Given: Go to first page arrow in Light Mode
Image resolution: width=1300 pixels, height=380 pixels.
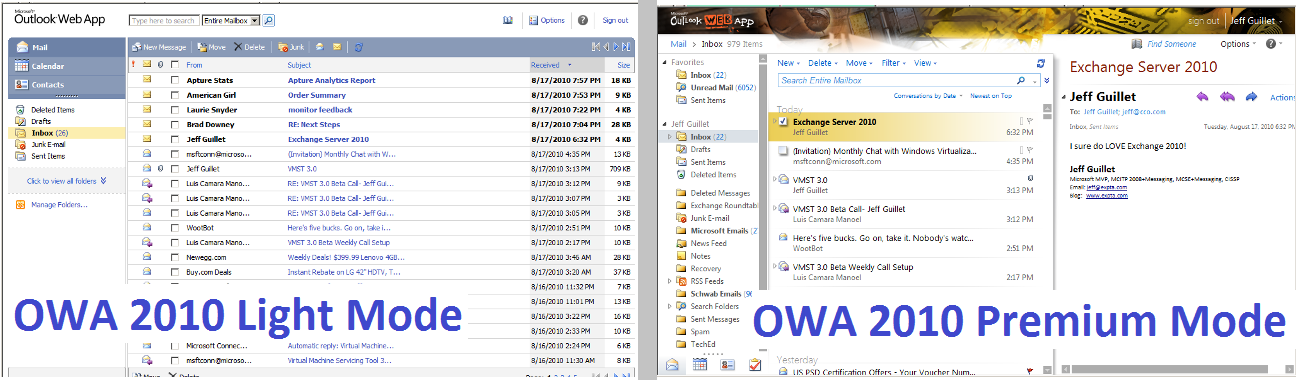Looking at the screenshot, I should click(596, 47).
